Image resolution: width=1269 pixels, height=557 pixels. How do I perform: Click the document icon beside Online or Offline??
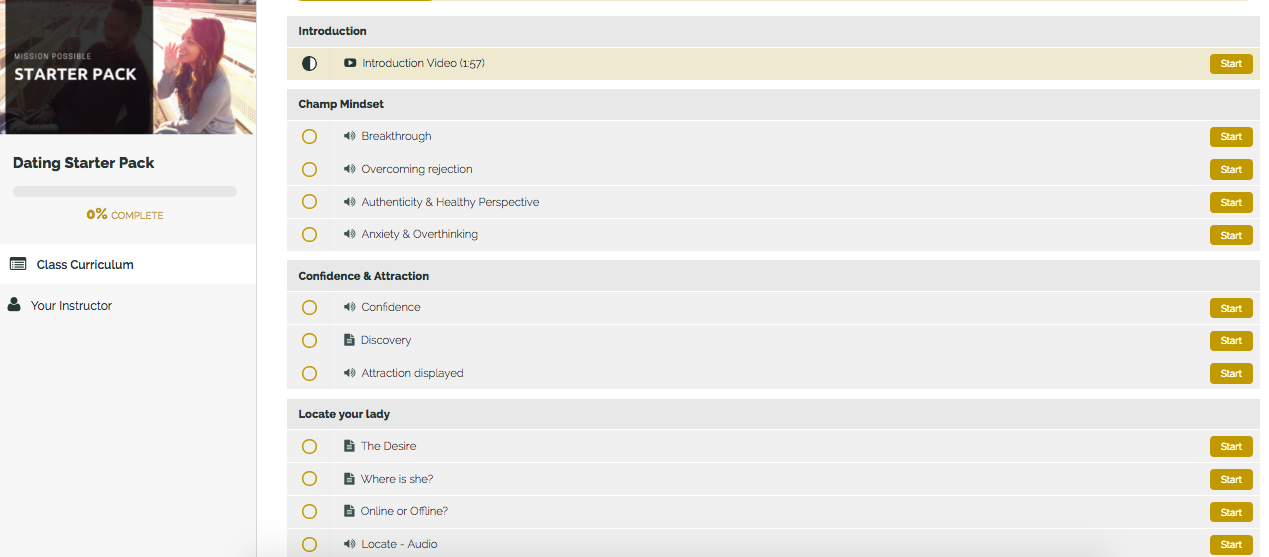349,511
